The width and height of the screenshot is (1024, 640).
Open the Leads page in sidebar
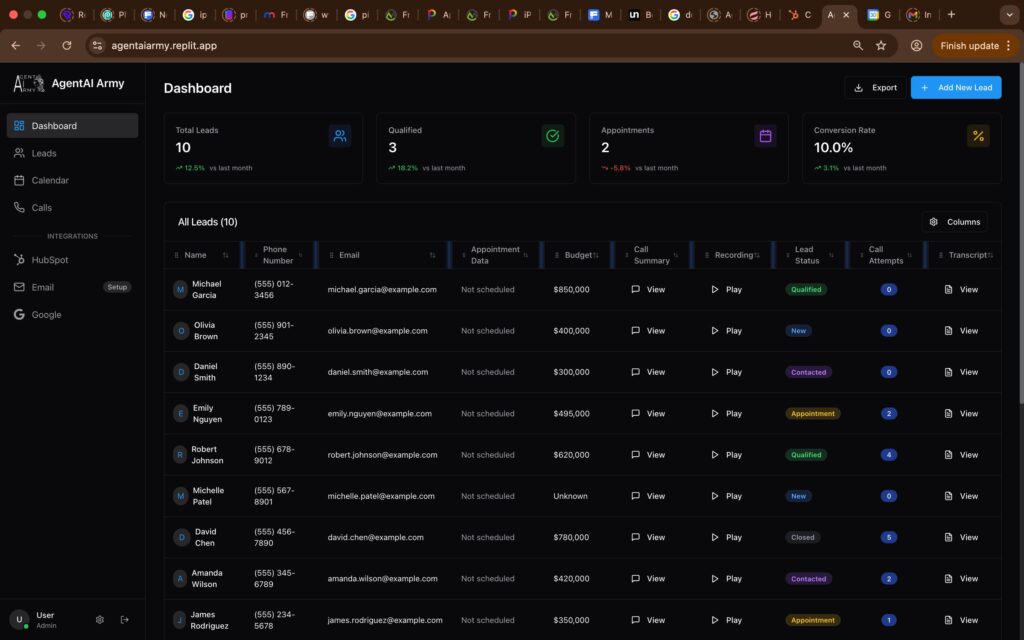click(44, 153)
